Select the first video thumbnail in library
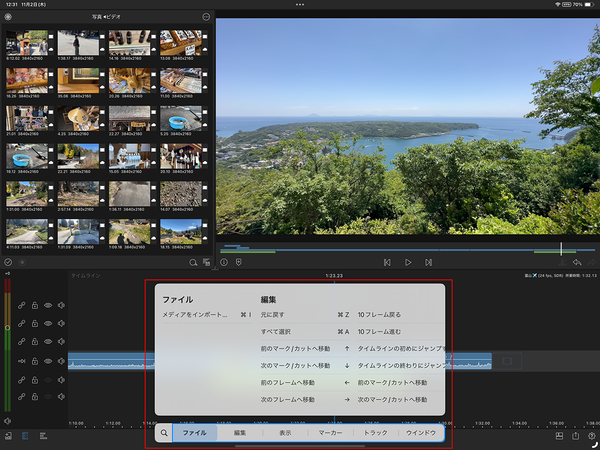Viewport: 600px width, 450px height. point(25,43)
